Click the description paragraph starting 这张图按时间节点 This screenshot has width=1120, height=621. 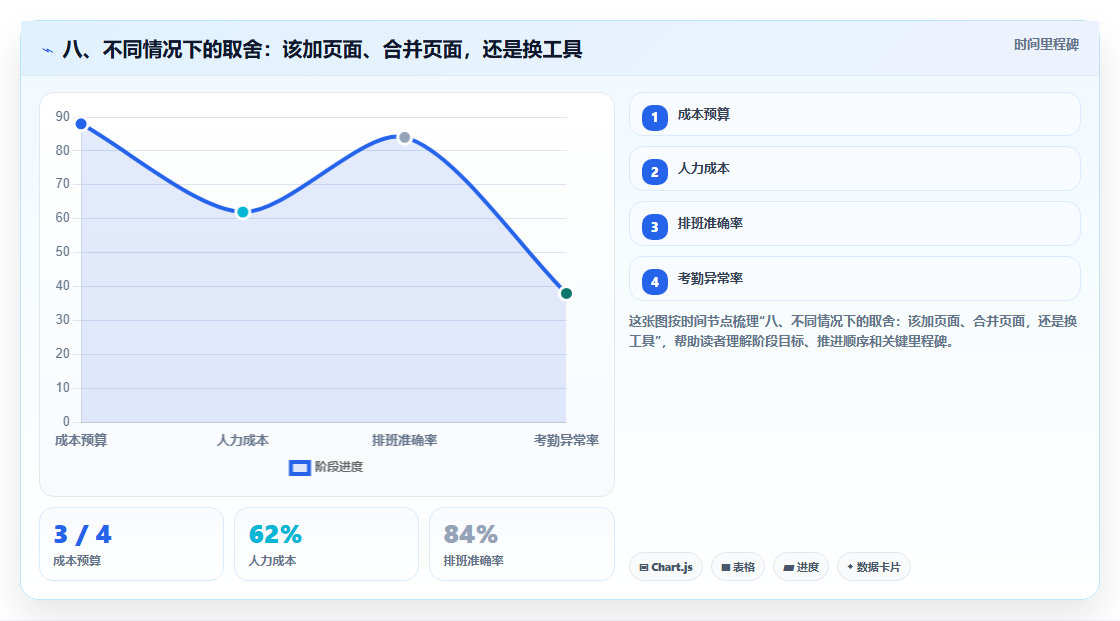[x=853, y=332]
